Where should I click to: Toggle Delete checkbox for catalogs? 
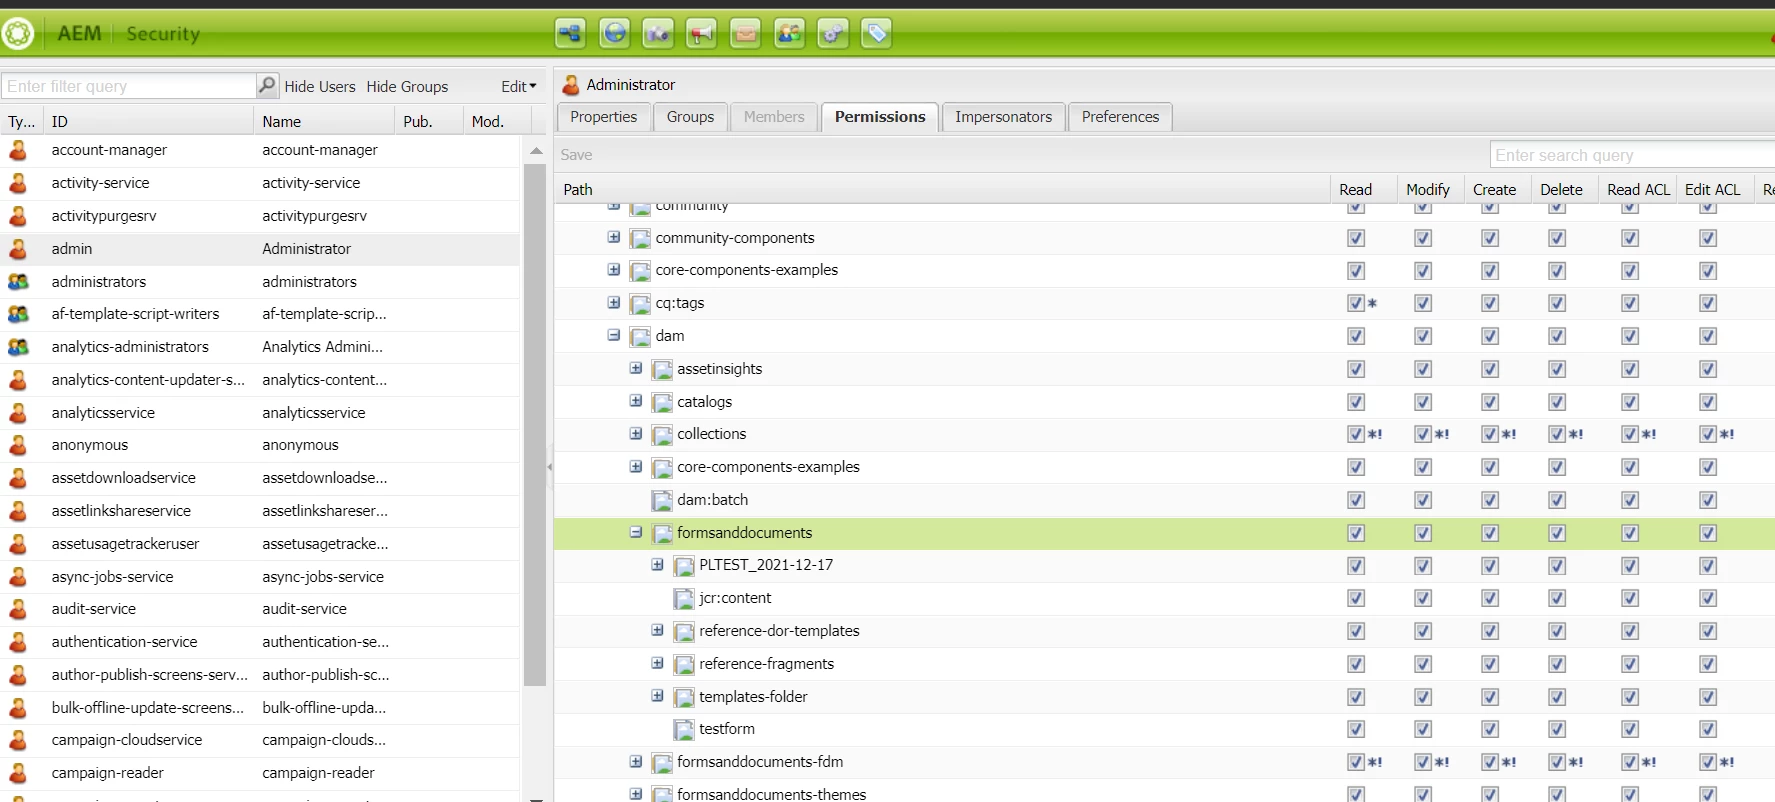click(1557, 402)
